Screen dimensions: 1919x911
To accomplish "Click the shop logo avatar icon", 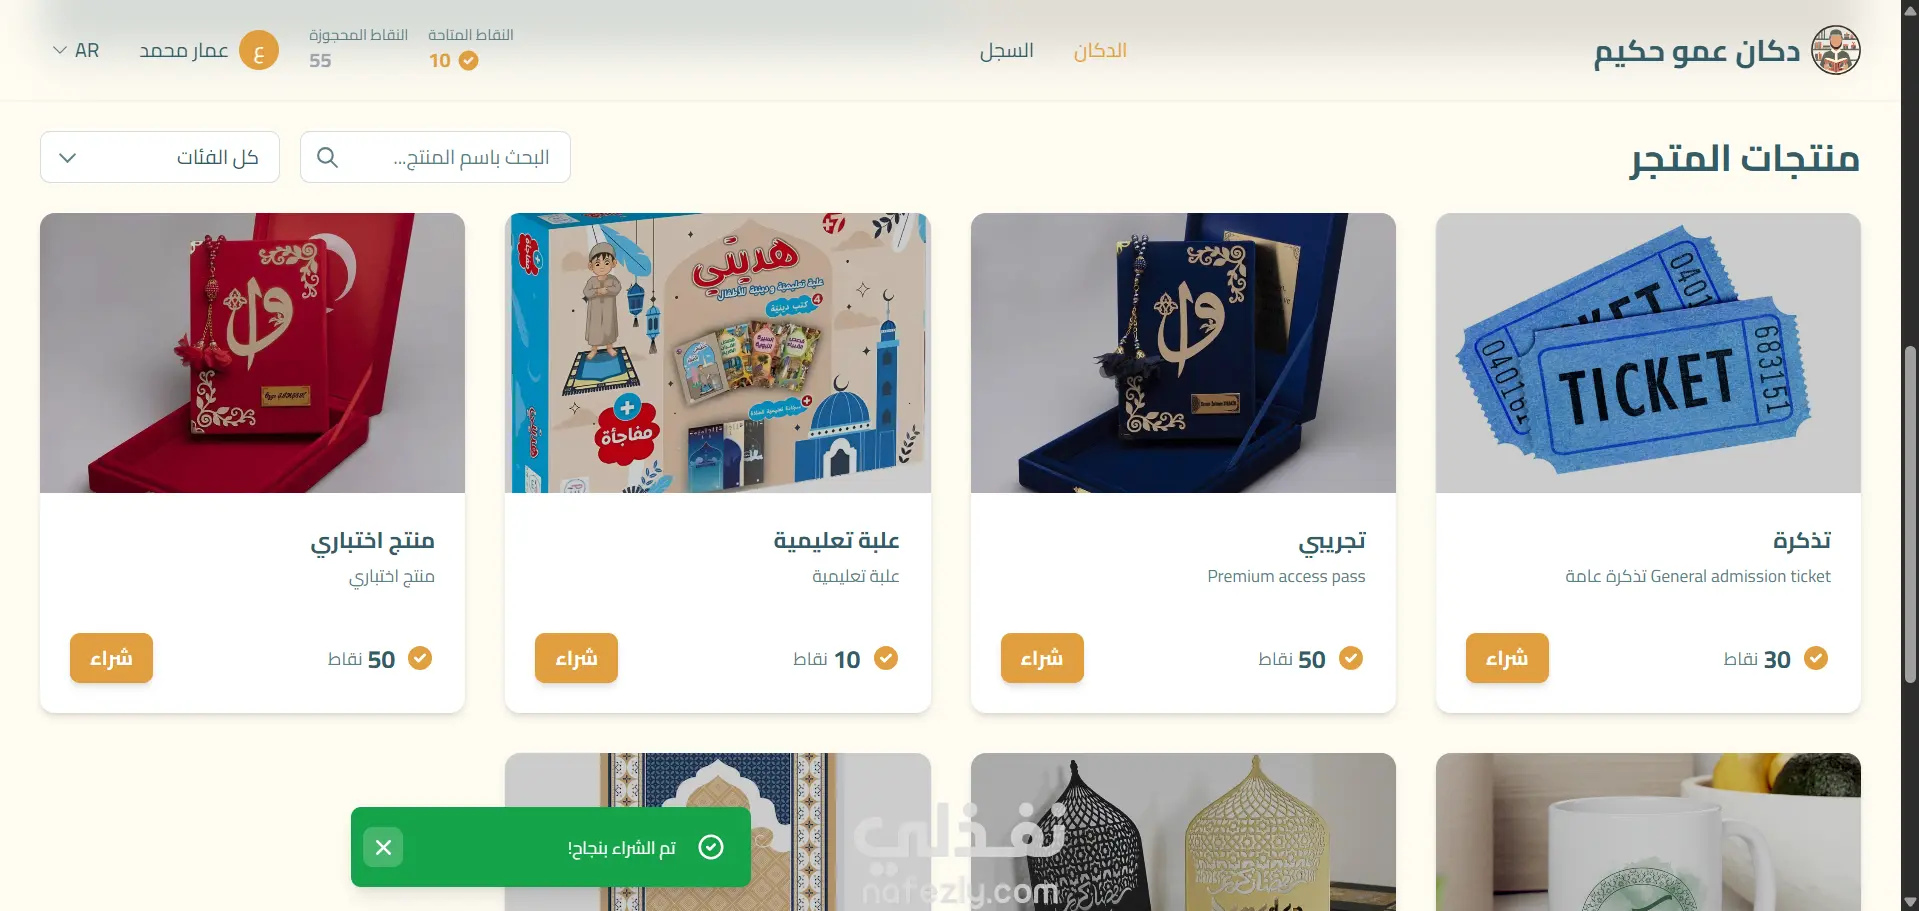I will [x=1836, y=50].
